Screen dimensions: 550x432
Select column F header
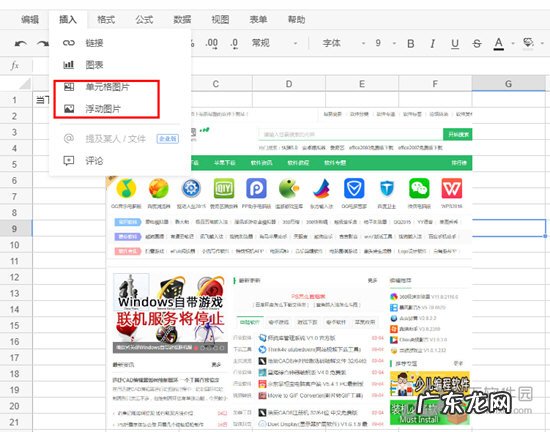[435, 84]
